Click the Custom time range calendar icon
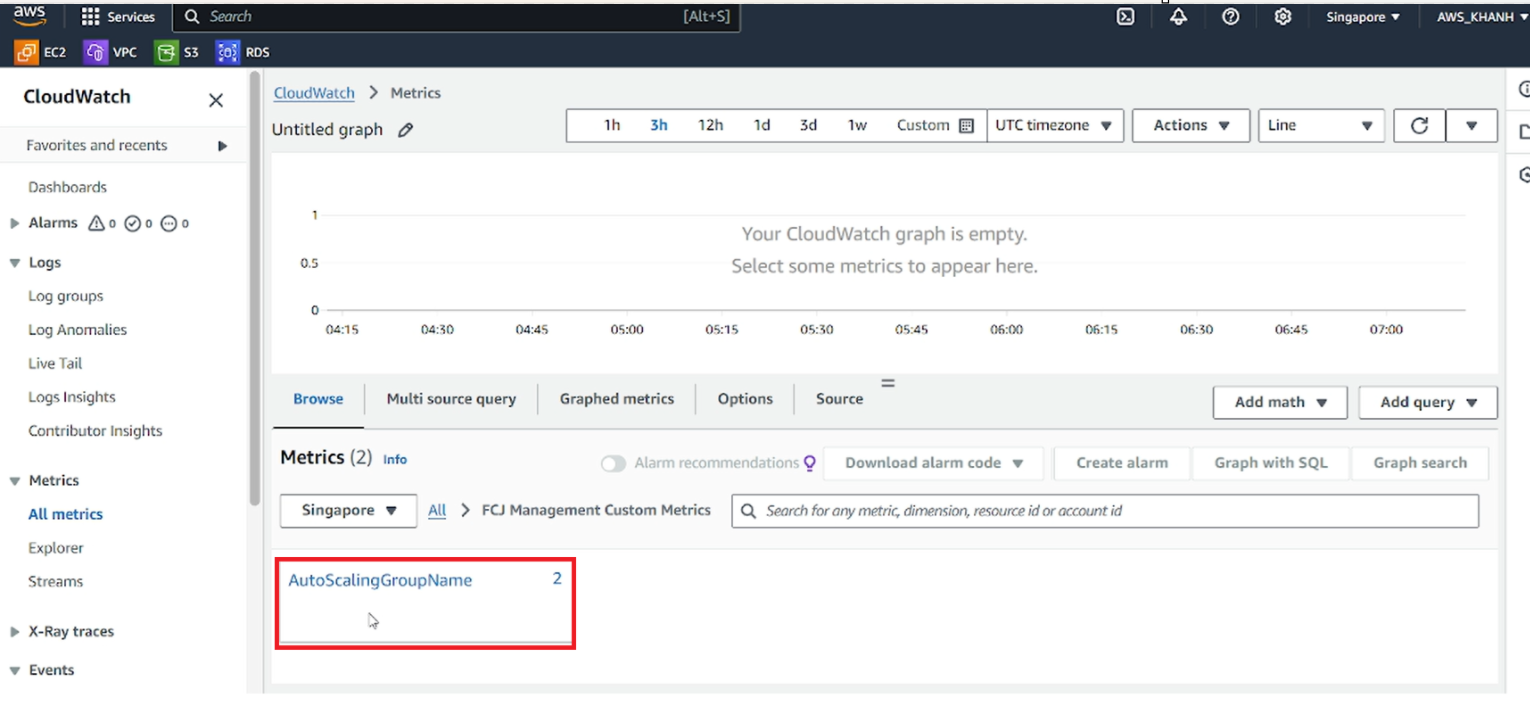 click(x=966, y=126)
